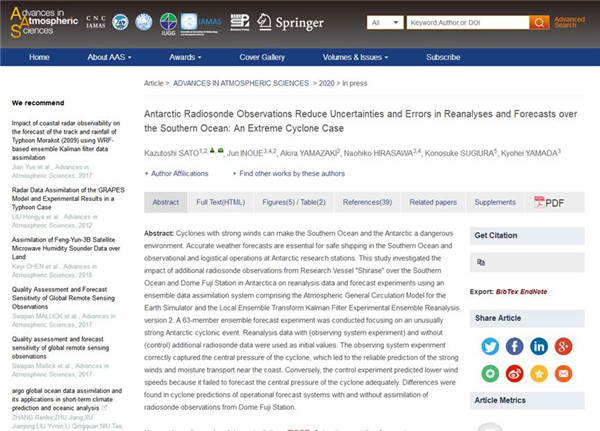Share article on Google Plus
The image size is (600, 431).
coord(564,346)
